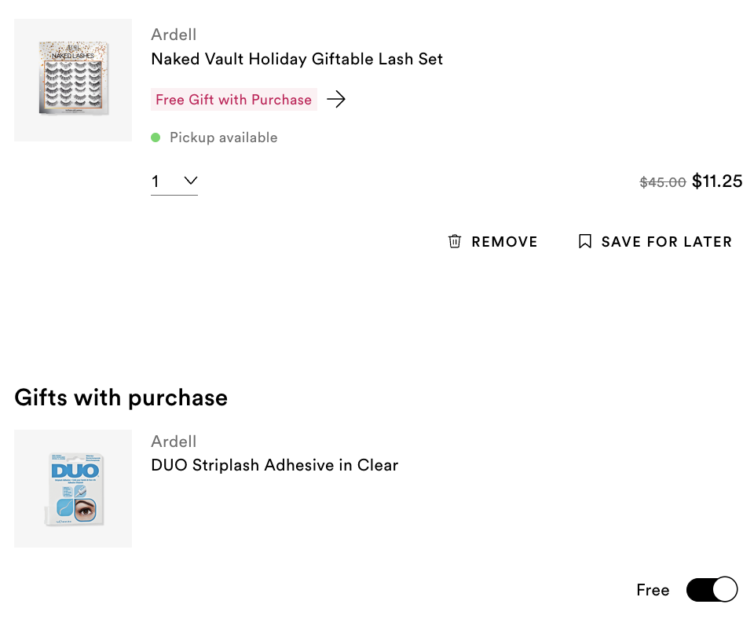Screen dimensions: 754x630
Task: Click the trash can icon
Action: (x=455, y=241)
